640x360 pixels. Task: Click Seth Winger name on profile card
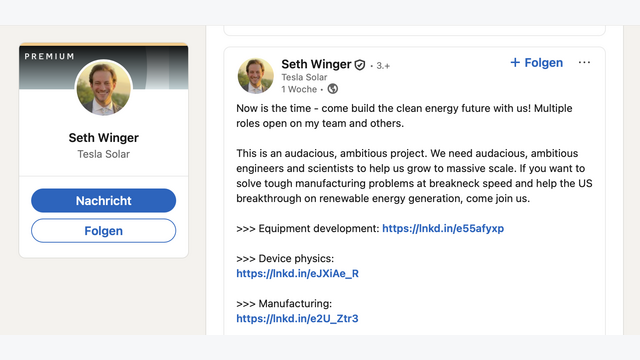coord(104,138)
